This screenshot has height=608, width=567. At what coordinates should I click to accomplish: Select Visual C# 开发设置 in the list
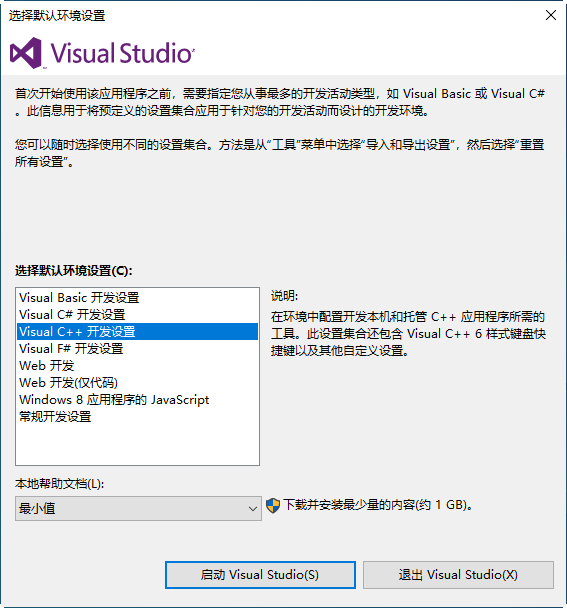click(x=137, y=315)
